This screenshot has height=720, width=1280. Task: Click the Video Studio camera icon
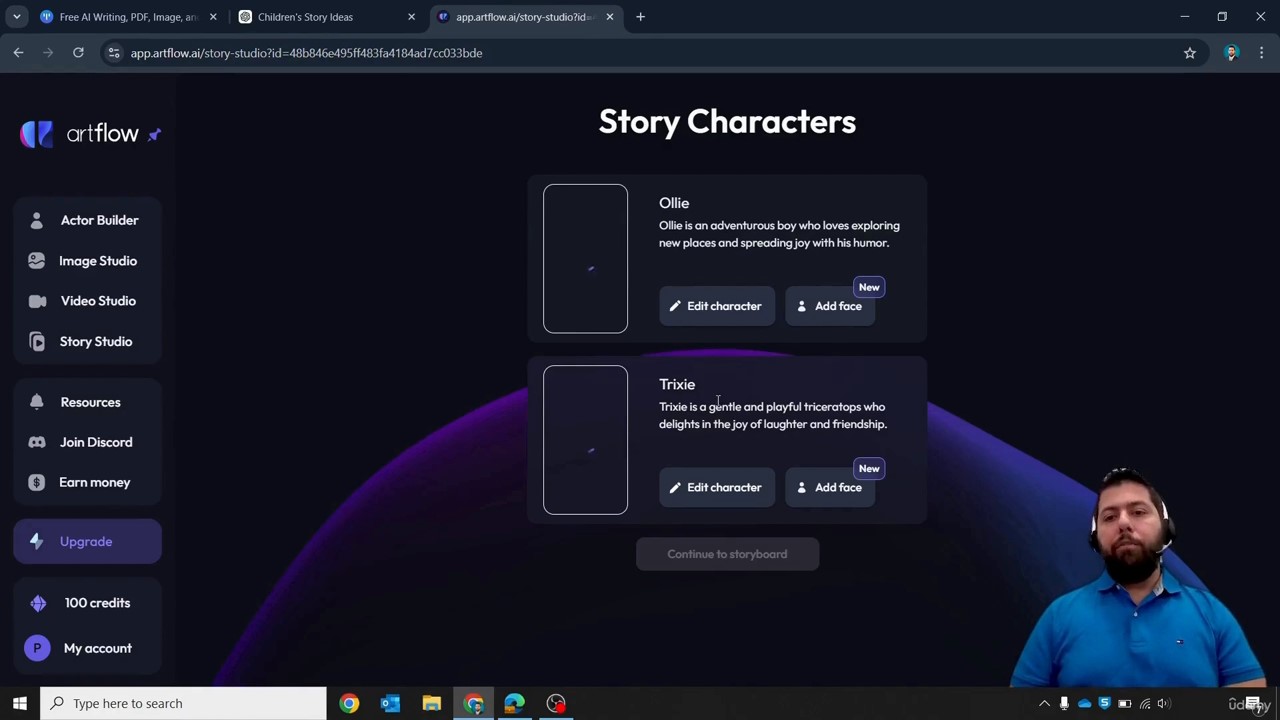click(x=37, y=301)
